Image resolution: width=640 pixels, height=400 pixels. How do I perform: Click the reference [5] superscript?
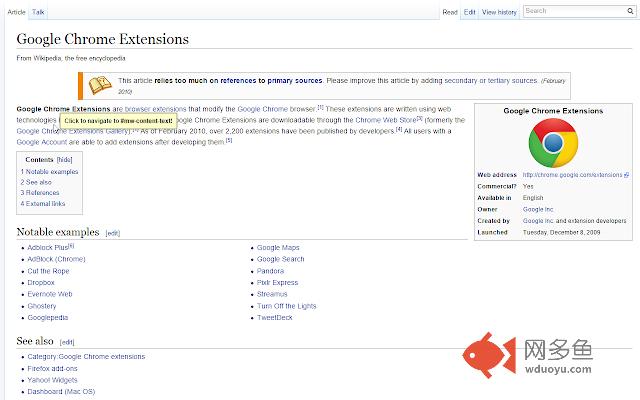(x=229, y=140)
